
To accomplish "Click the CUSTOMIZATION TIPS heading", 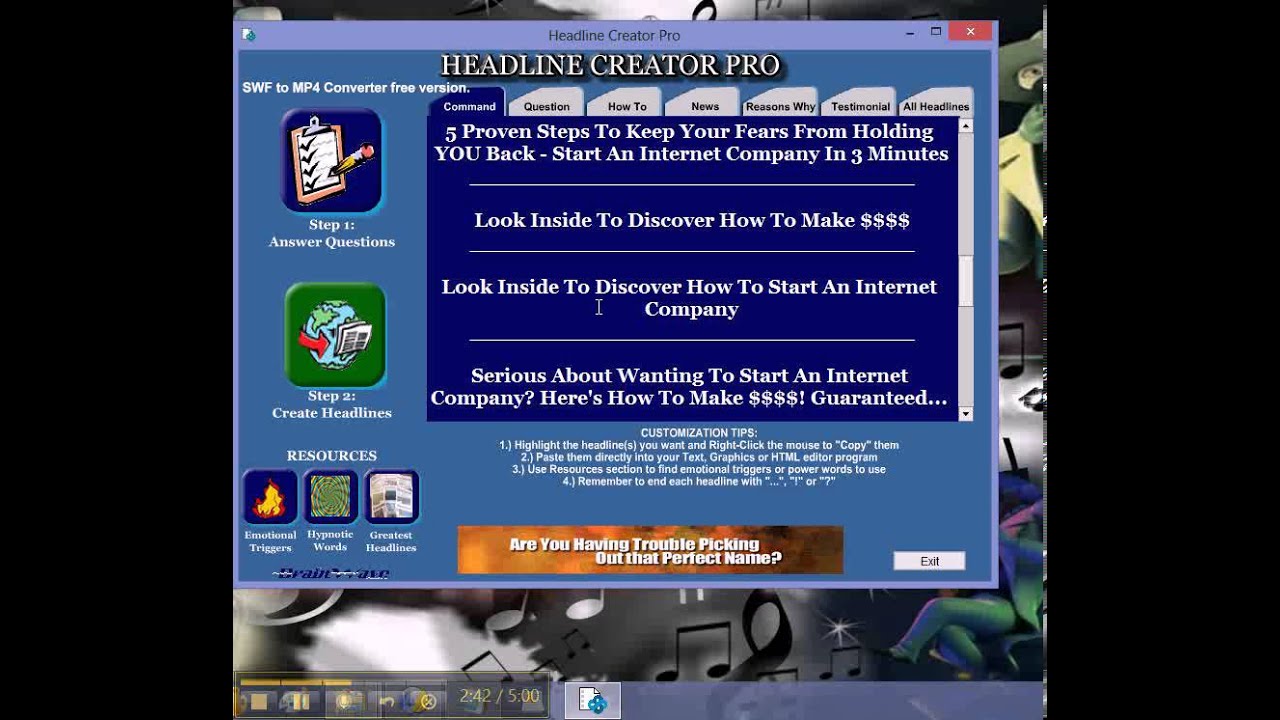I will [x=699, y=433].
